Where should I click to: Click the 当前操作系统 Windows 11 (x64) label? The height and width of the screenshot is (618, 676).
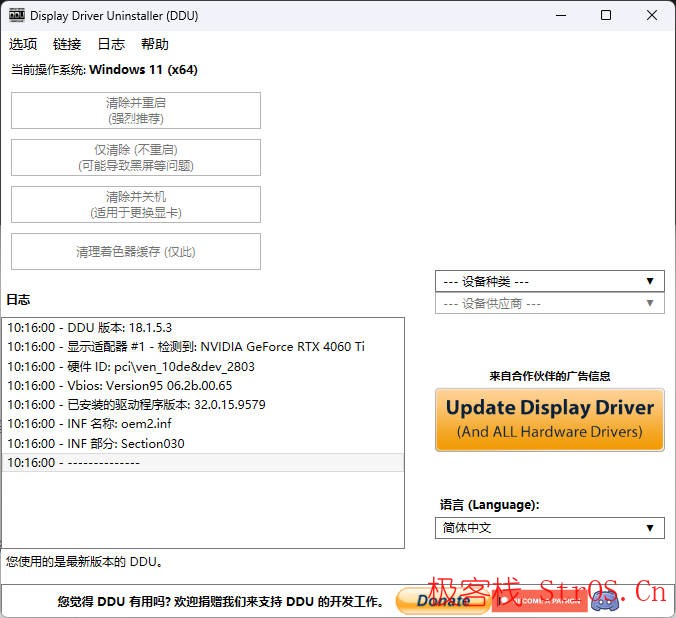[104, 69]
